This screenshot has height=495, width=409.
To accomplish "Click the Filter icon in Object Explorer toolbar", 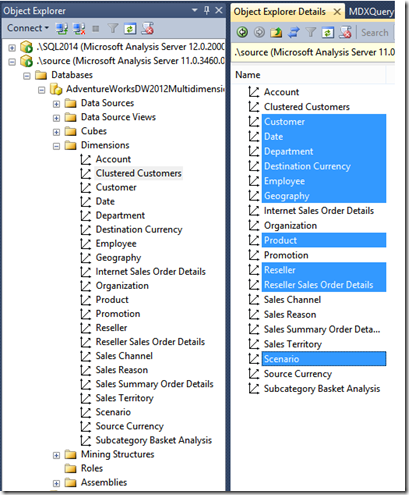I will 113,29.
